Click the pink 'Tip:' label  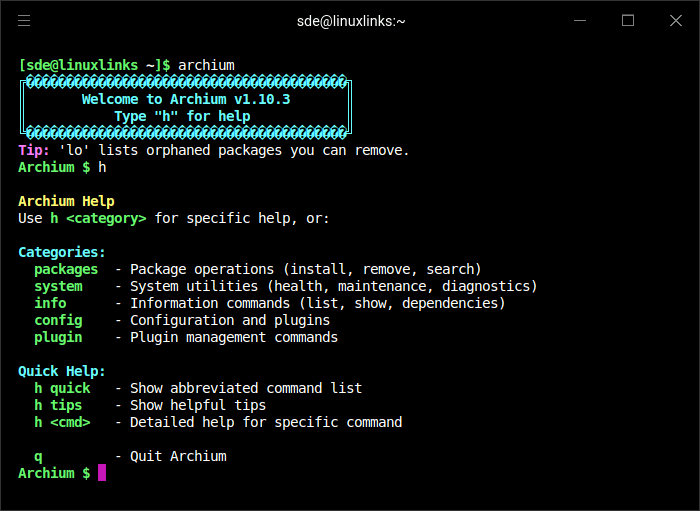[34, 150]
